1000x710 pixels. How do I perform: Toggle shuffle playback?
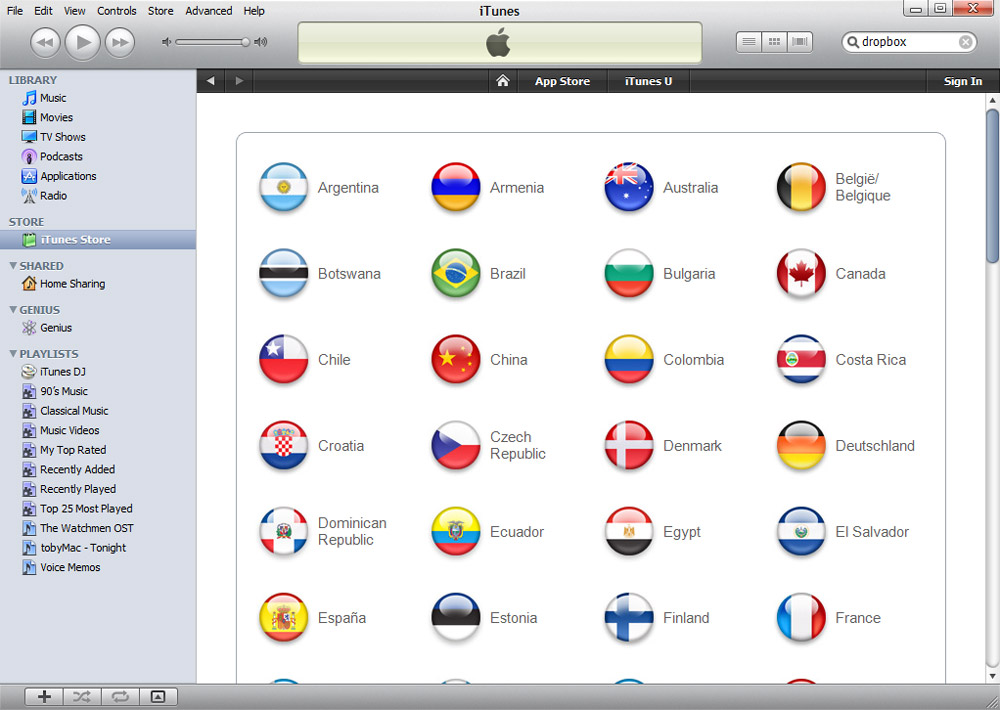coord(82,697)
